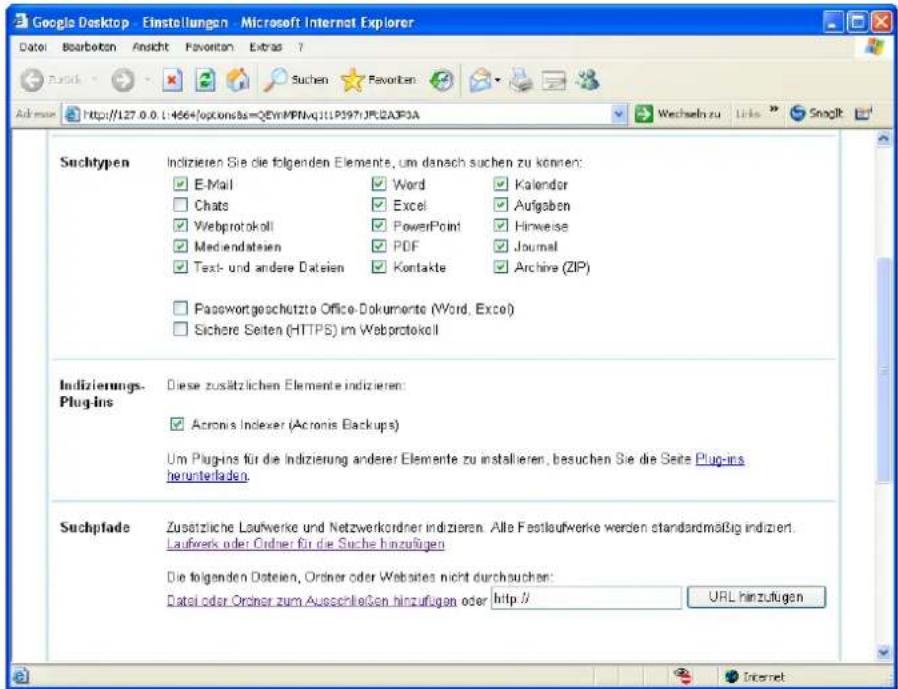898x689 pixels.
Task: Click the Forward navigation arrow
Action: [x=121, y=81]
